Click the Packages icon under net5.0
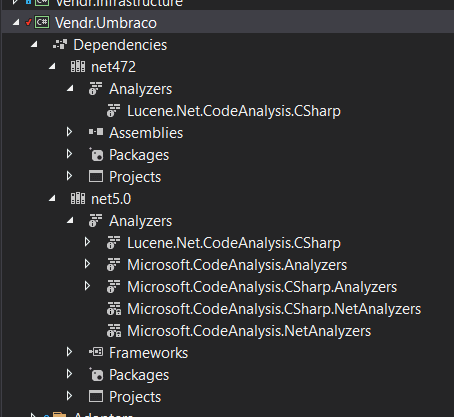 pyautogui.click(x=96, y=374)
